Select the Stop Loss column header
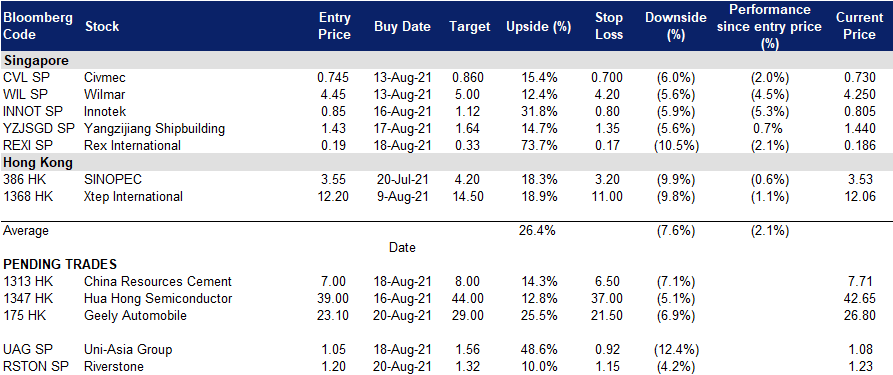Screen dimensions: 893x375 click(x=608, y=26)
